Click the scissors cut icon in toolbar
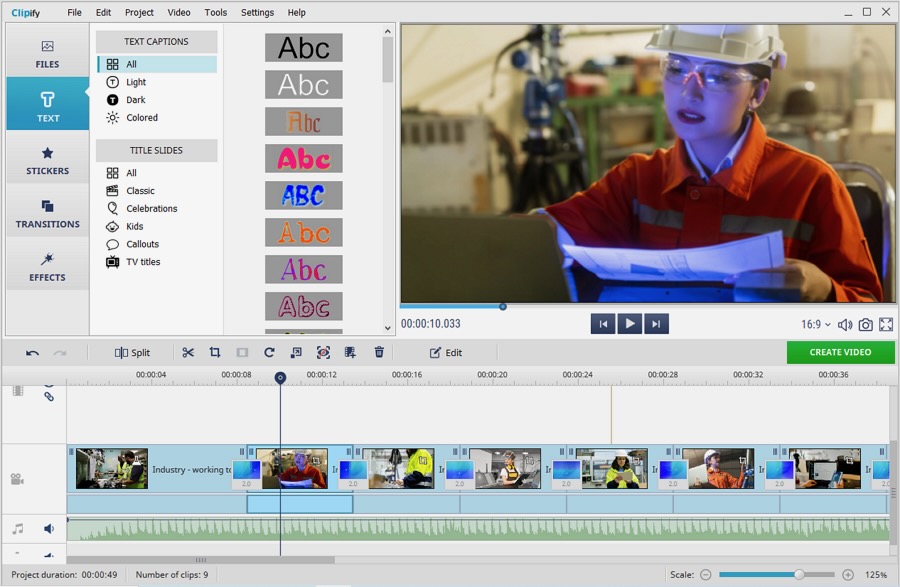This screenshot has height=587, width=900. click(x=188, y=352)
